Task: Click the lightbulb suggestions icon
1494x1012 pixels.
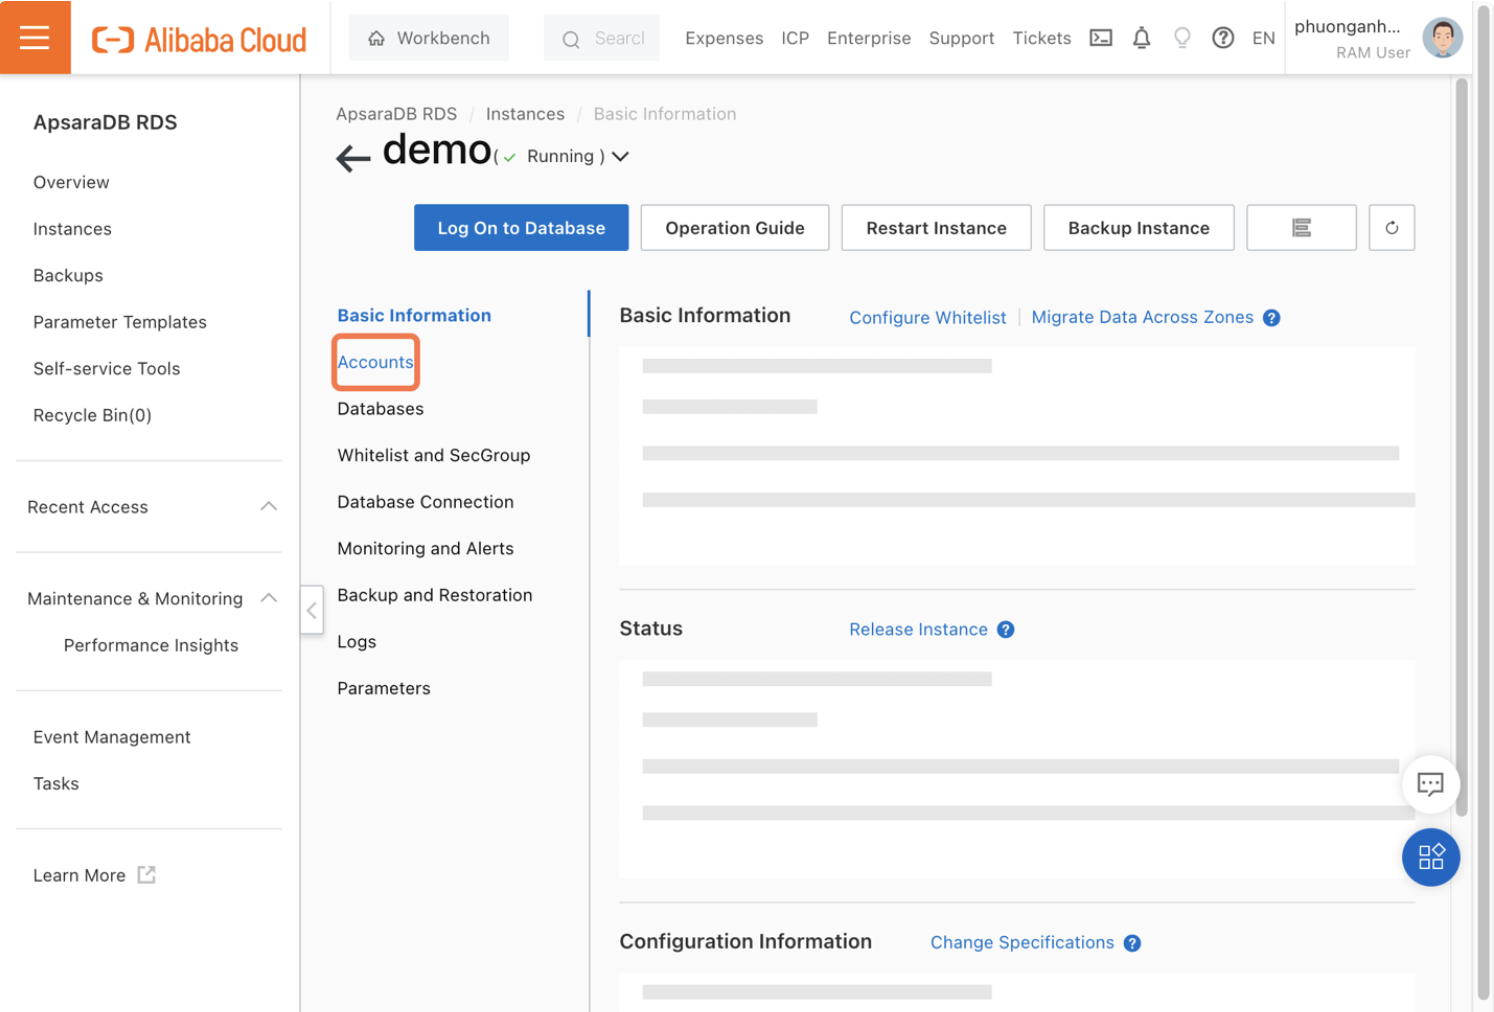Action: (x=1182, y=37)
